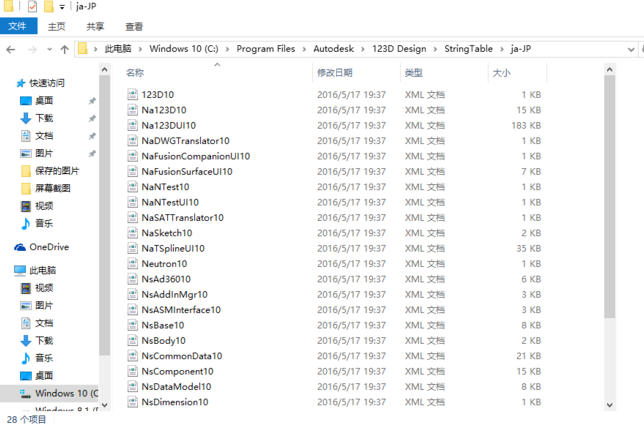Select the NaFusionSurfaceUI10 file icon
Image resolution: width=644 pixels, height=426 pixels.
(x=132, y=171)
